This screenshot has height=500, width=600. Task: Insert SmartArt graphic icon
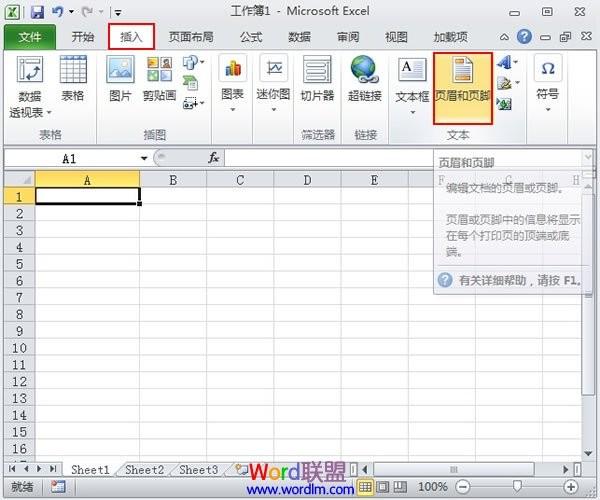point(191,82)
